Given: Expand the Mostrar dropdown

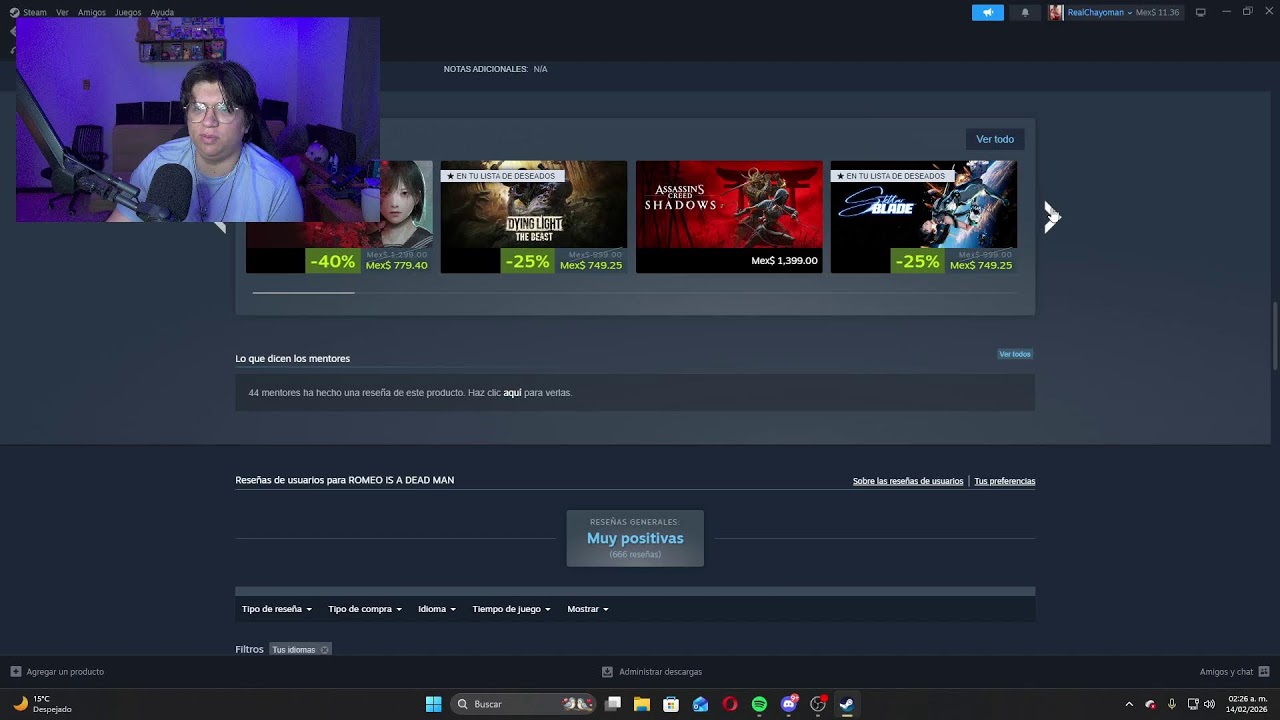Looking at the screenshot, I should pyautogui.click(x=588, y=609).
